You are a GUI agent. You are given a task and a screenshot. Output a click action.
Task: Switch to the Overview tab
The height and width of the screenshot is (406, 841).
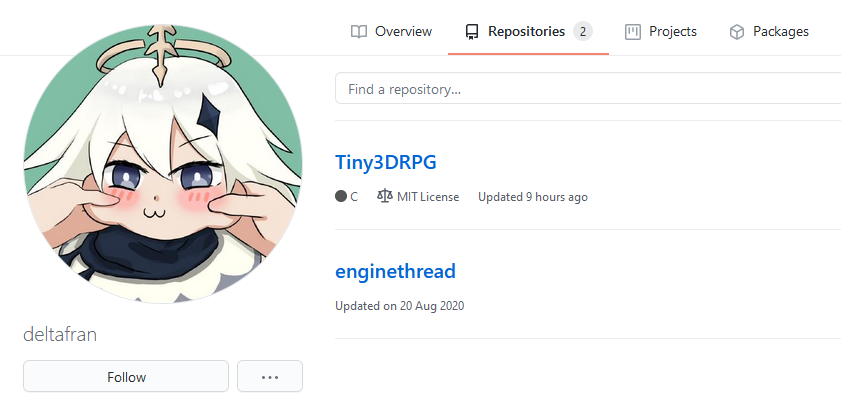(x=392, y=32)
